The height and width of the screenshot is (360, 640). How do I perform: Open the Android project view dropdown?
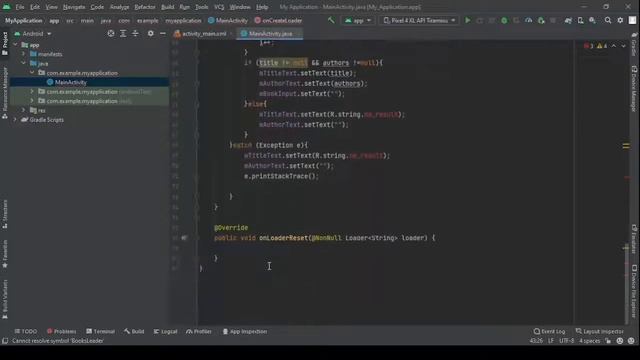[x=33, y=33]
